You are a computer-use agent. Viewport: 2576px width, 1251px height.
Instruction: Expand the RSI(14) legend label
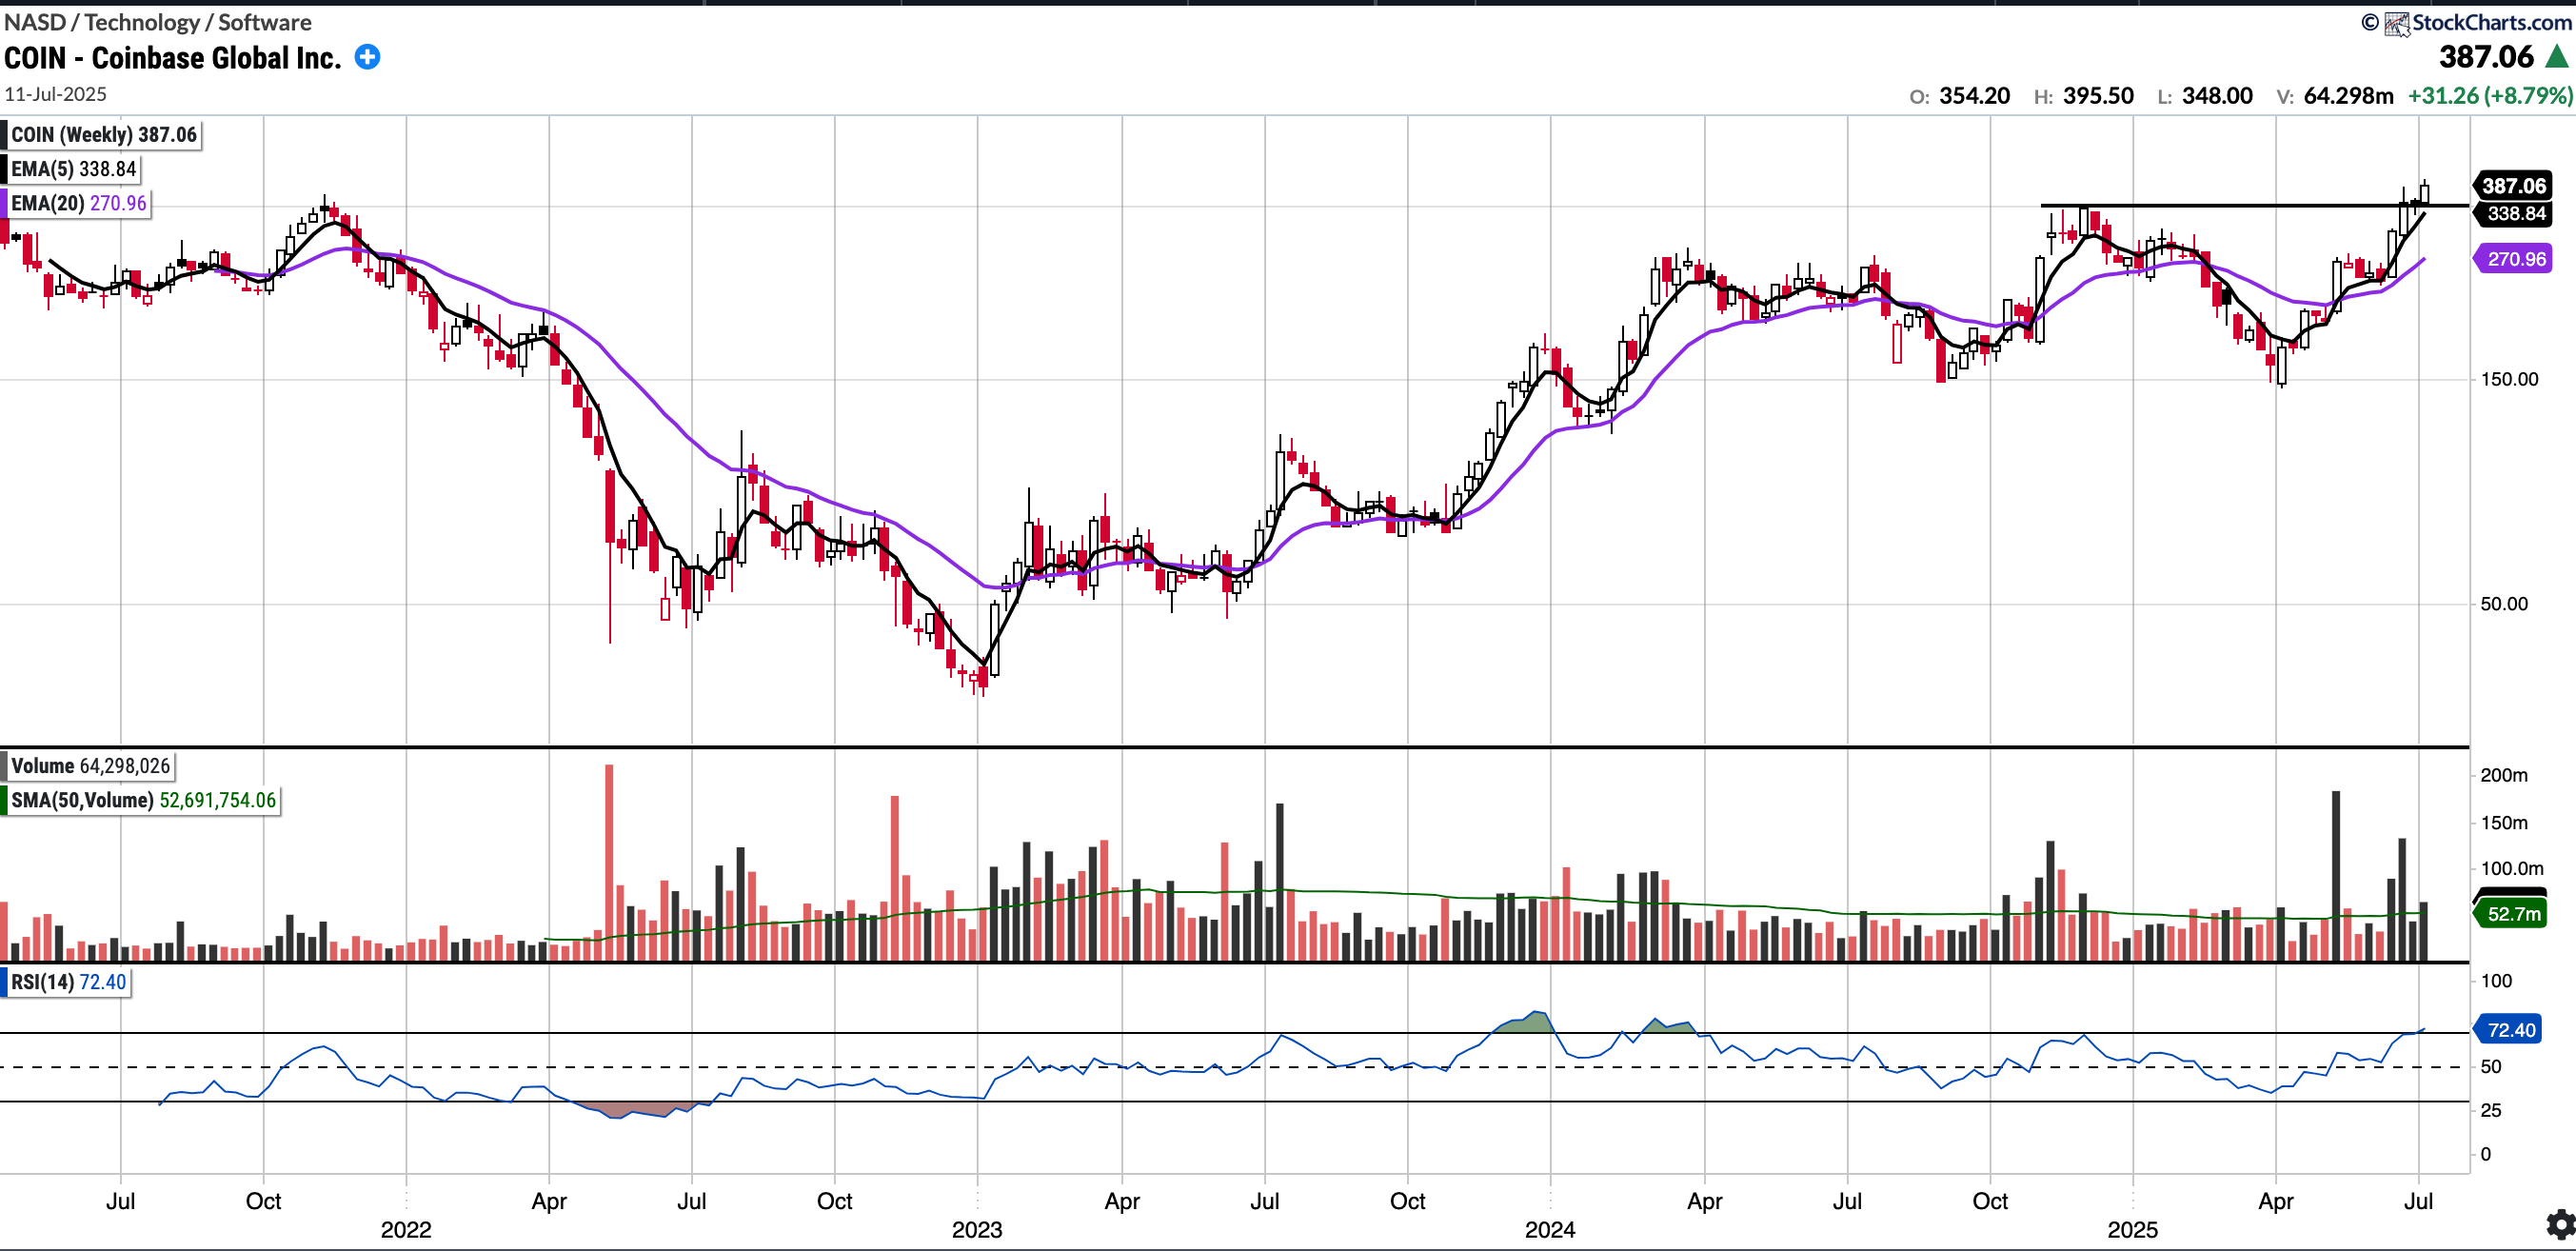point(68,982)
